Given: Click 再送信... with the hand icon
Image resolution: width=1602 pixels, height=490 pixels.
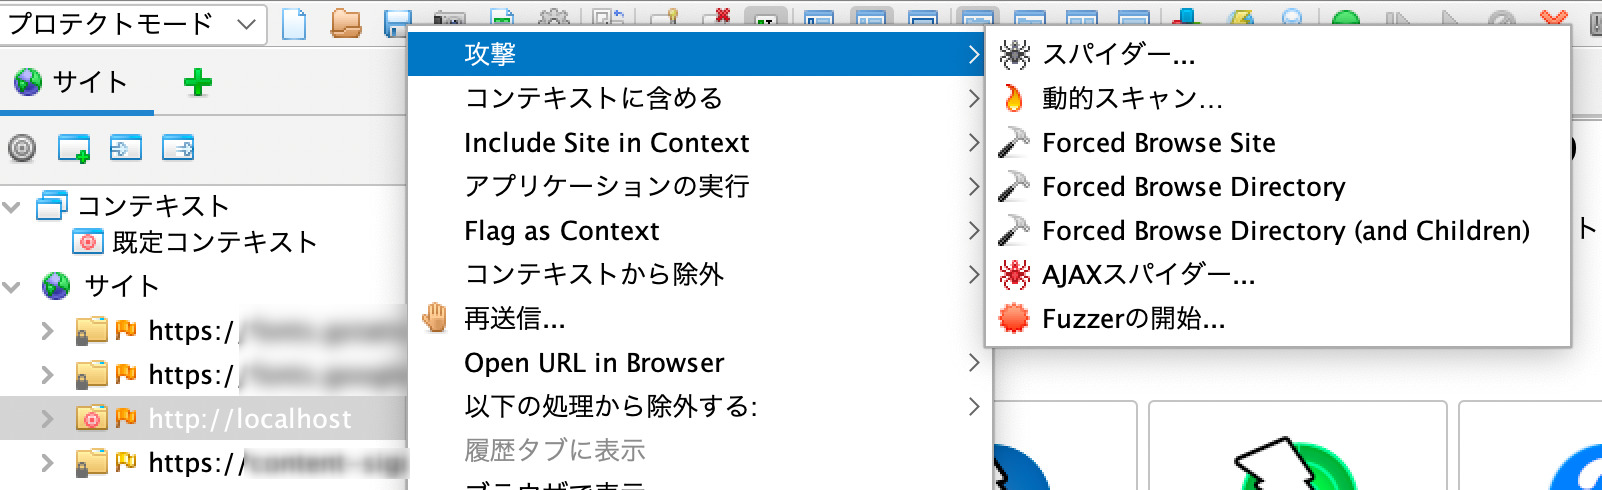Looking at the screenshot, I should pos(698,318).
